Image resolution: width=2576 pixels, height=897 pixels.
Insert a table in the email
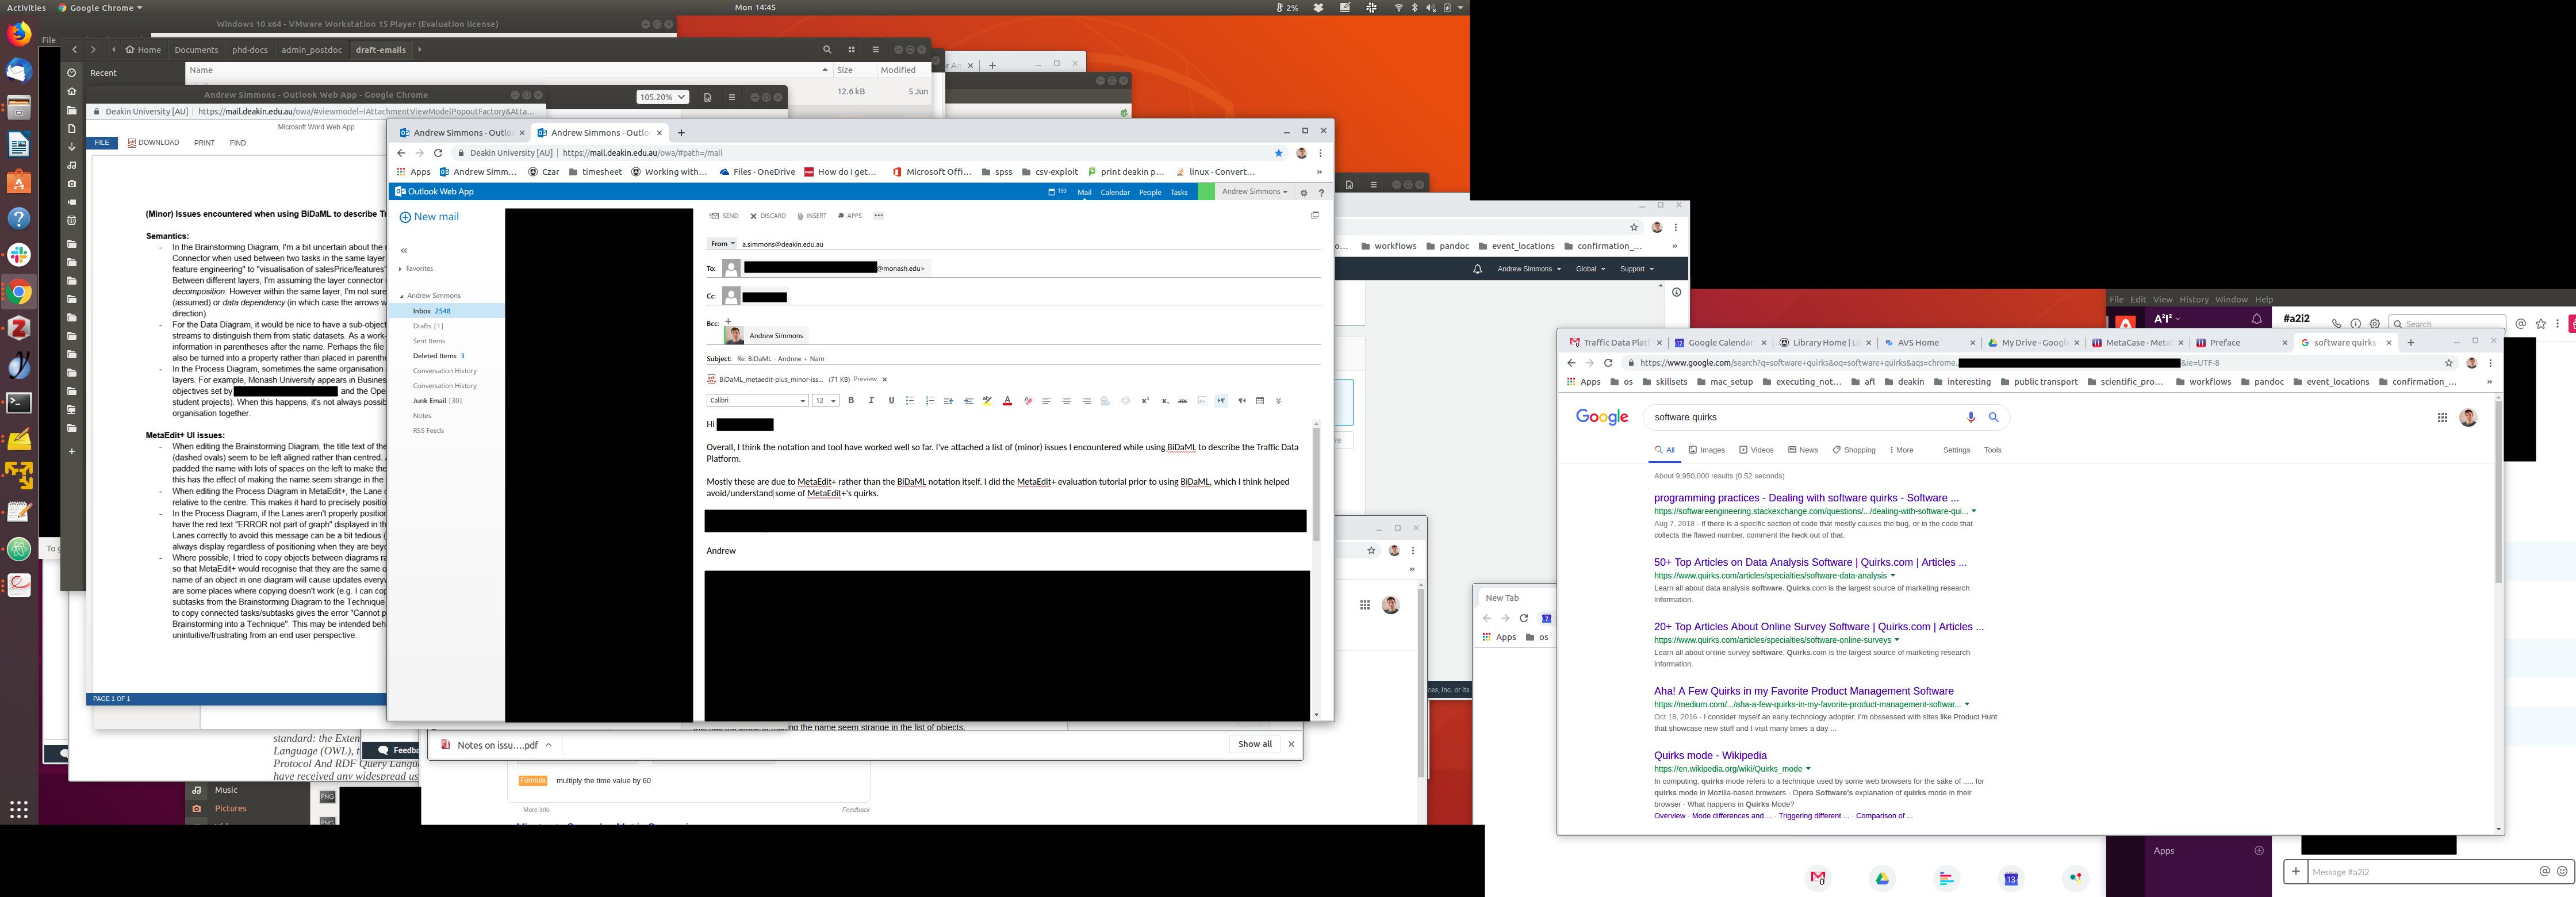click(x=1260, y=401)
